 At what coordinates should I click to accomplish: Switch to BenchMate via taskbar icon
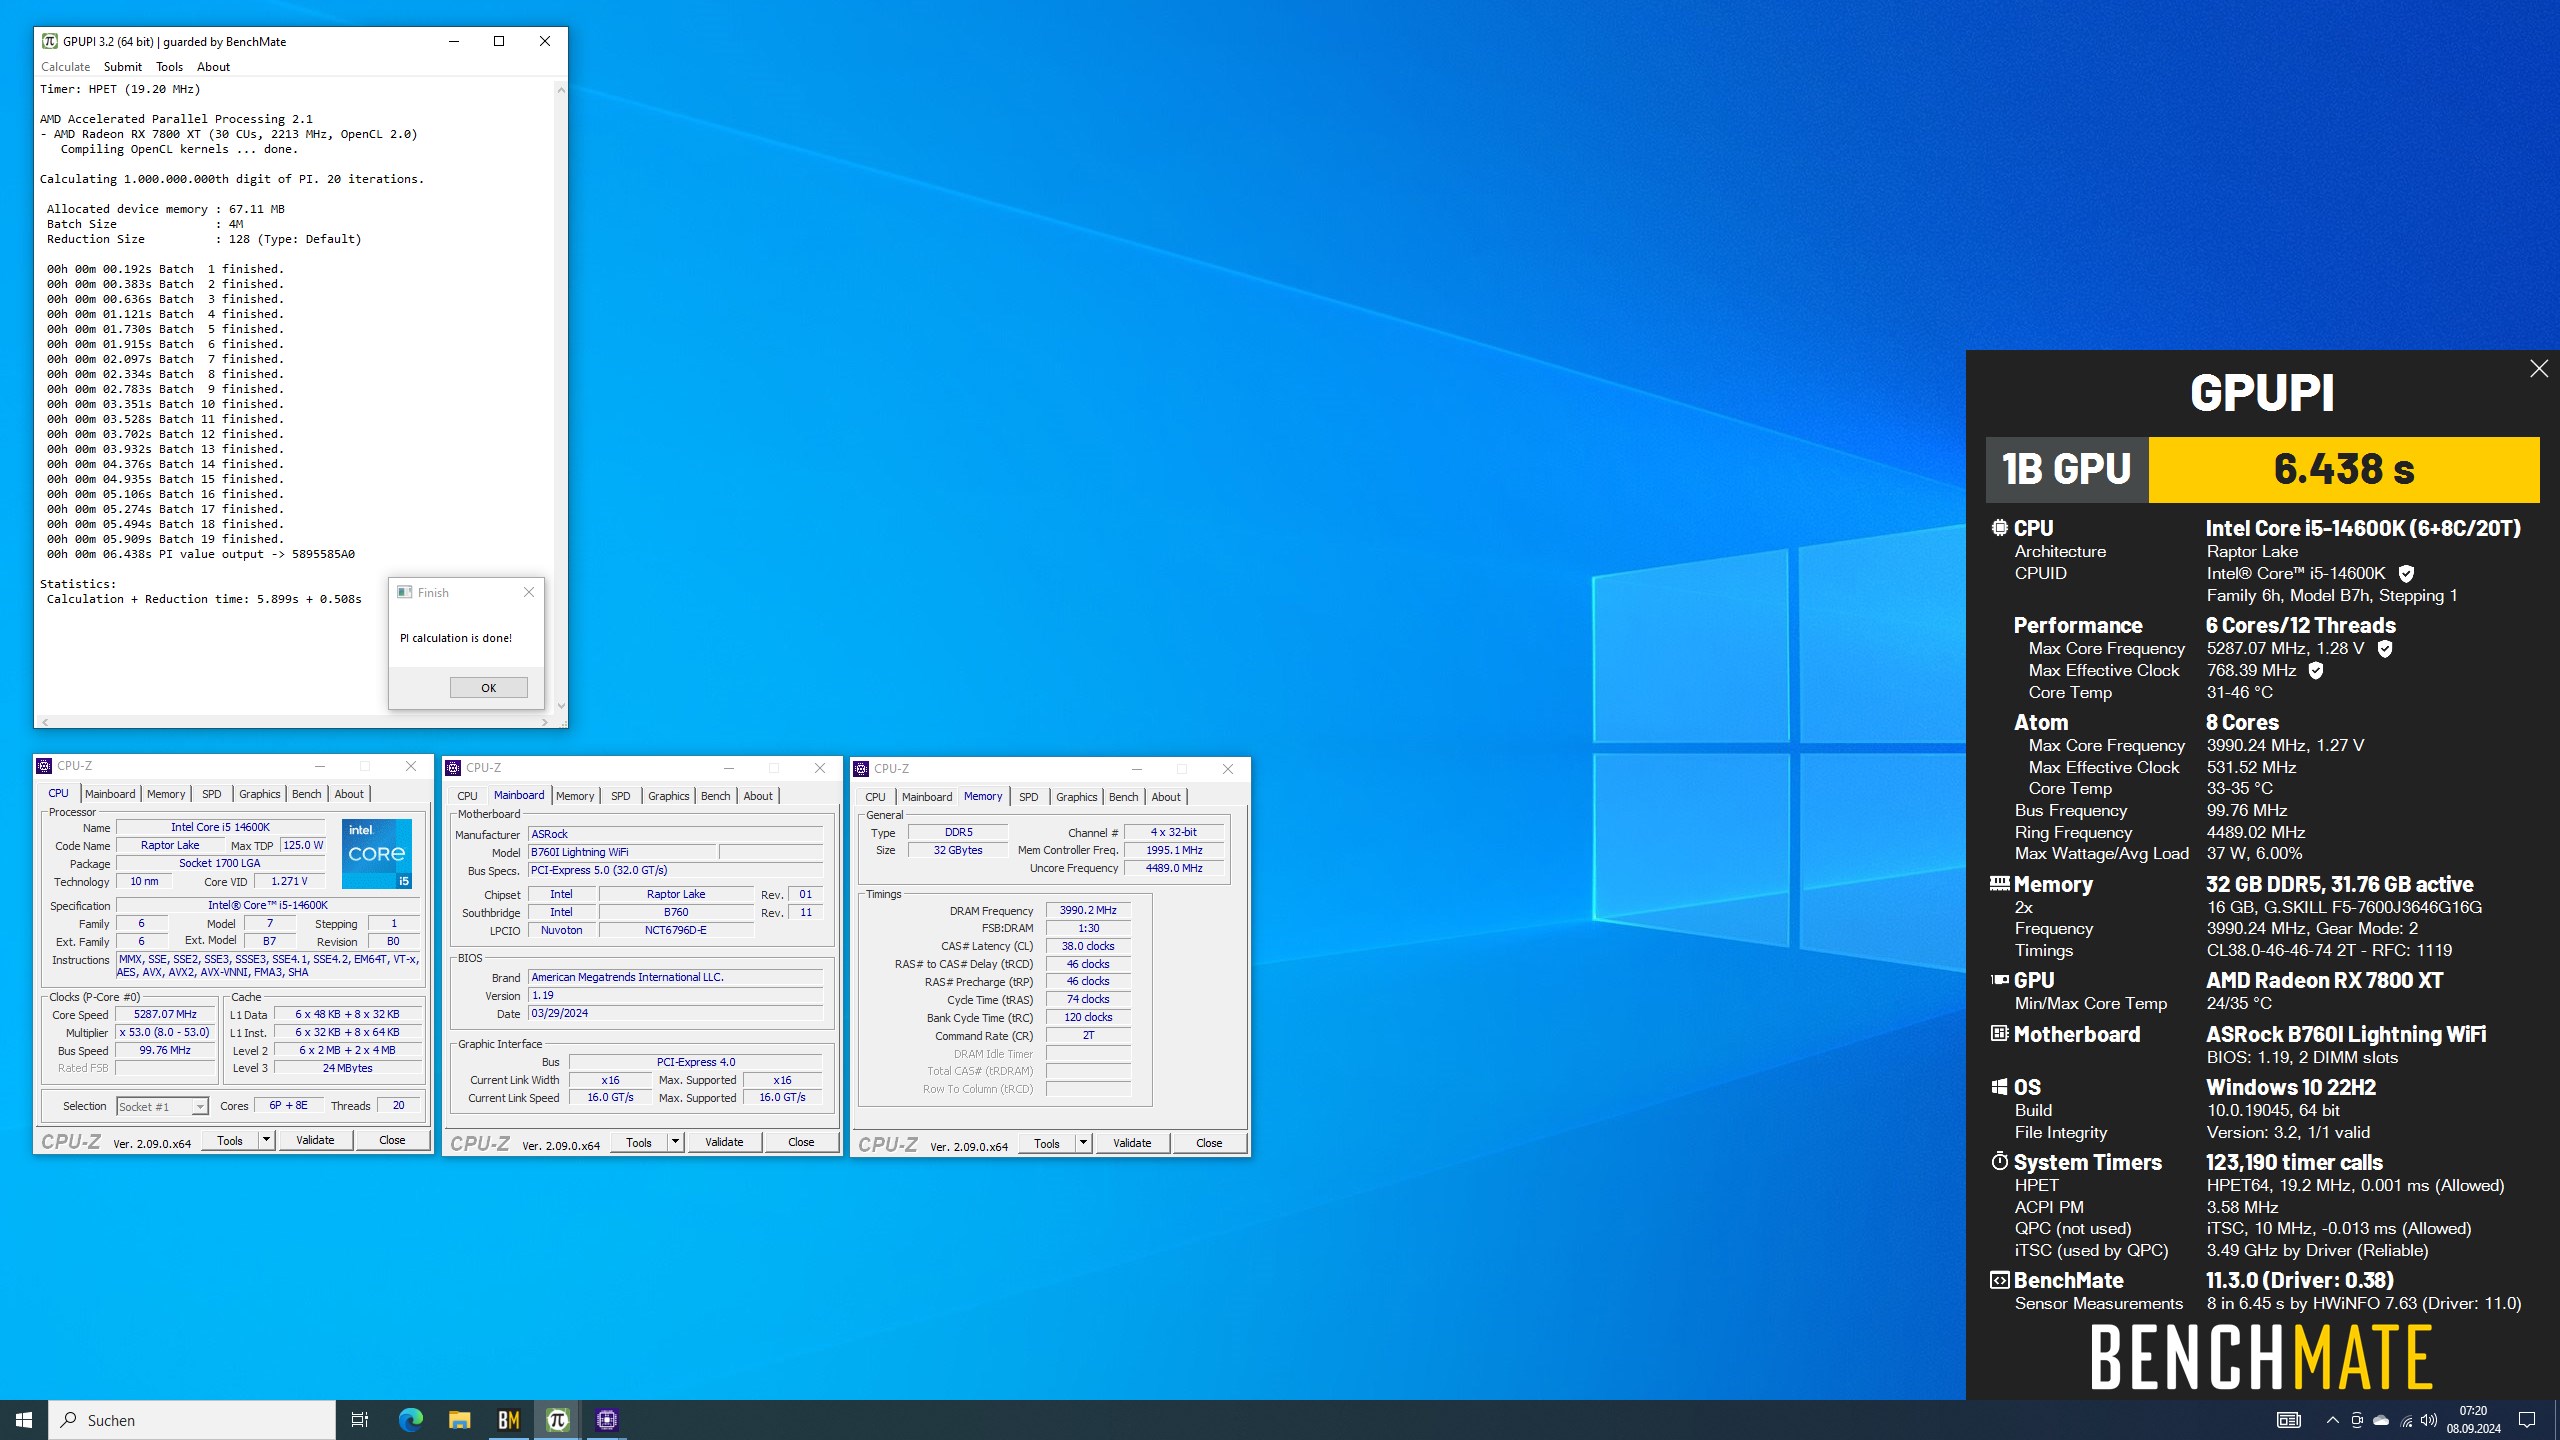508,1420
